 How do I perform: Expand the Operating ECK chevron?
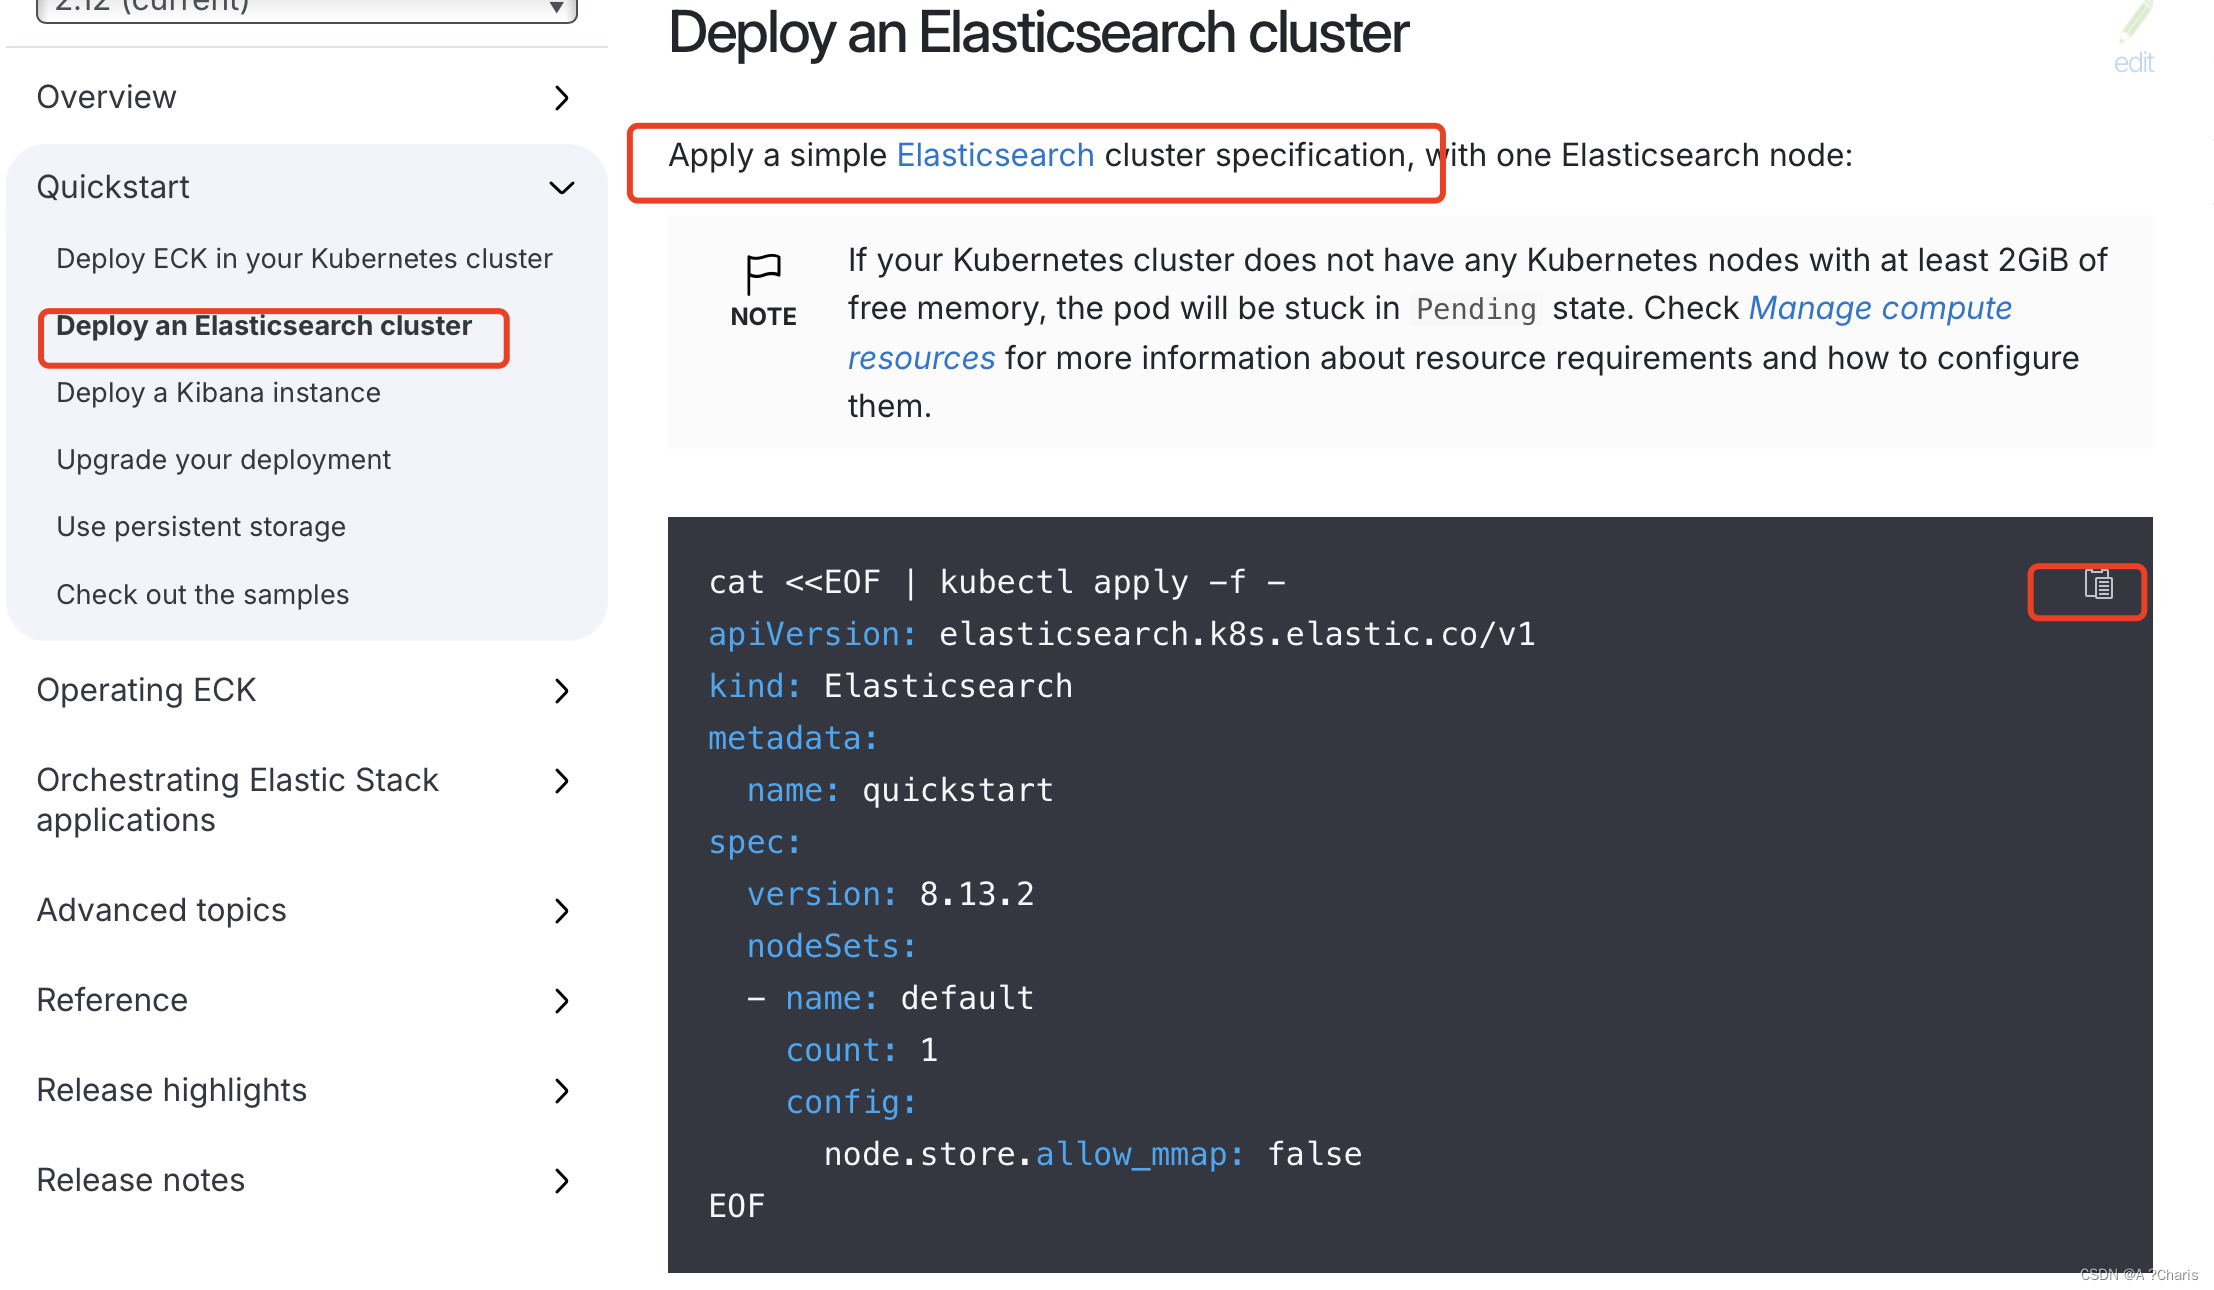(562, 691)
